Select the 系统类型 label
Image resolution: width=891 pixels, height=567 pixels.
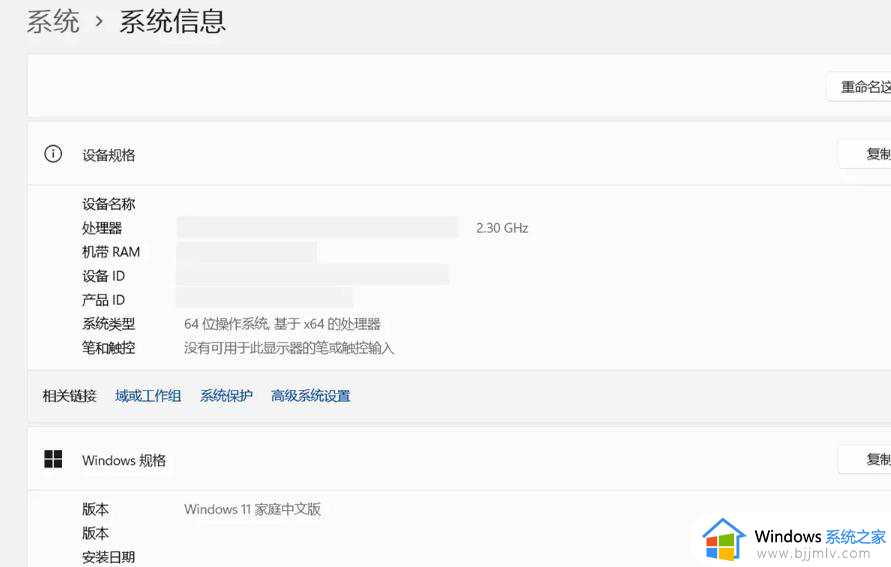[109, 324]
